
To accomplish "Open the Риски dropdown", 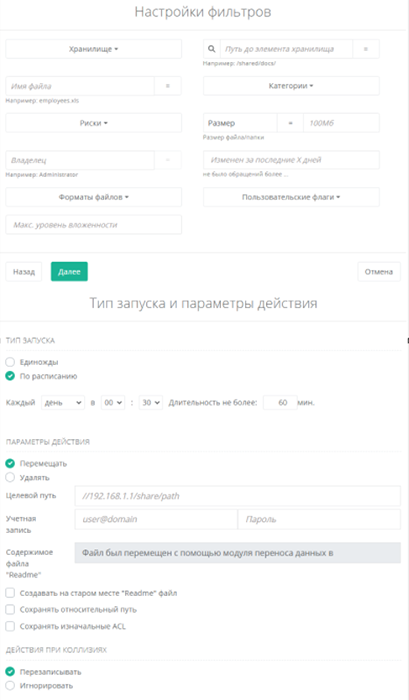I will [94, 123].
